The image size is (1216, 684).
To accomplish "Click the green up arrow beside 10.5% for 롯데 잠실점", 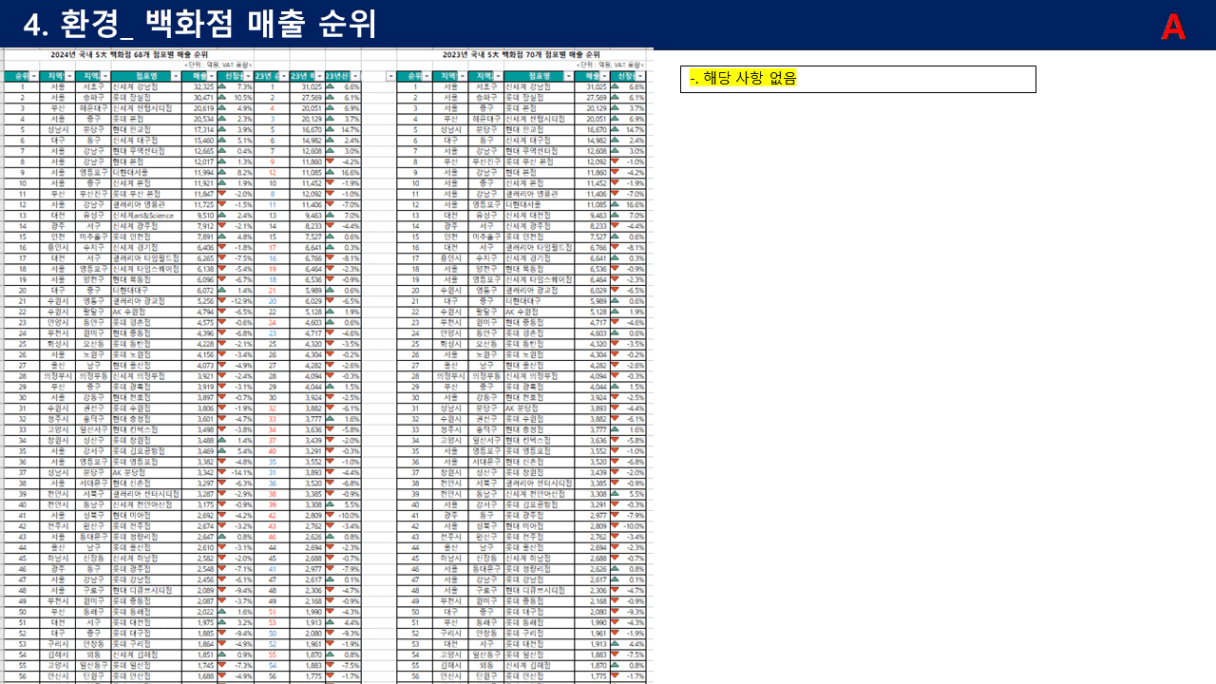I will 222,97.
